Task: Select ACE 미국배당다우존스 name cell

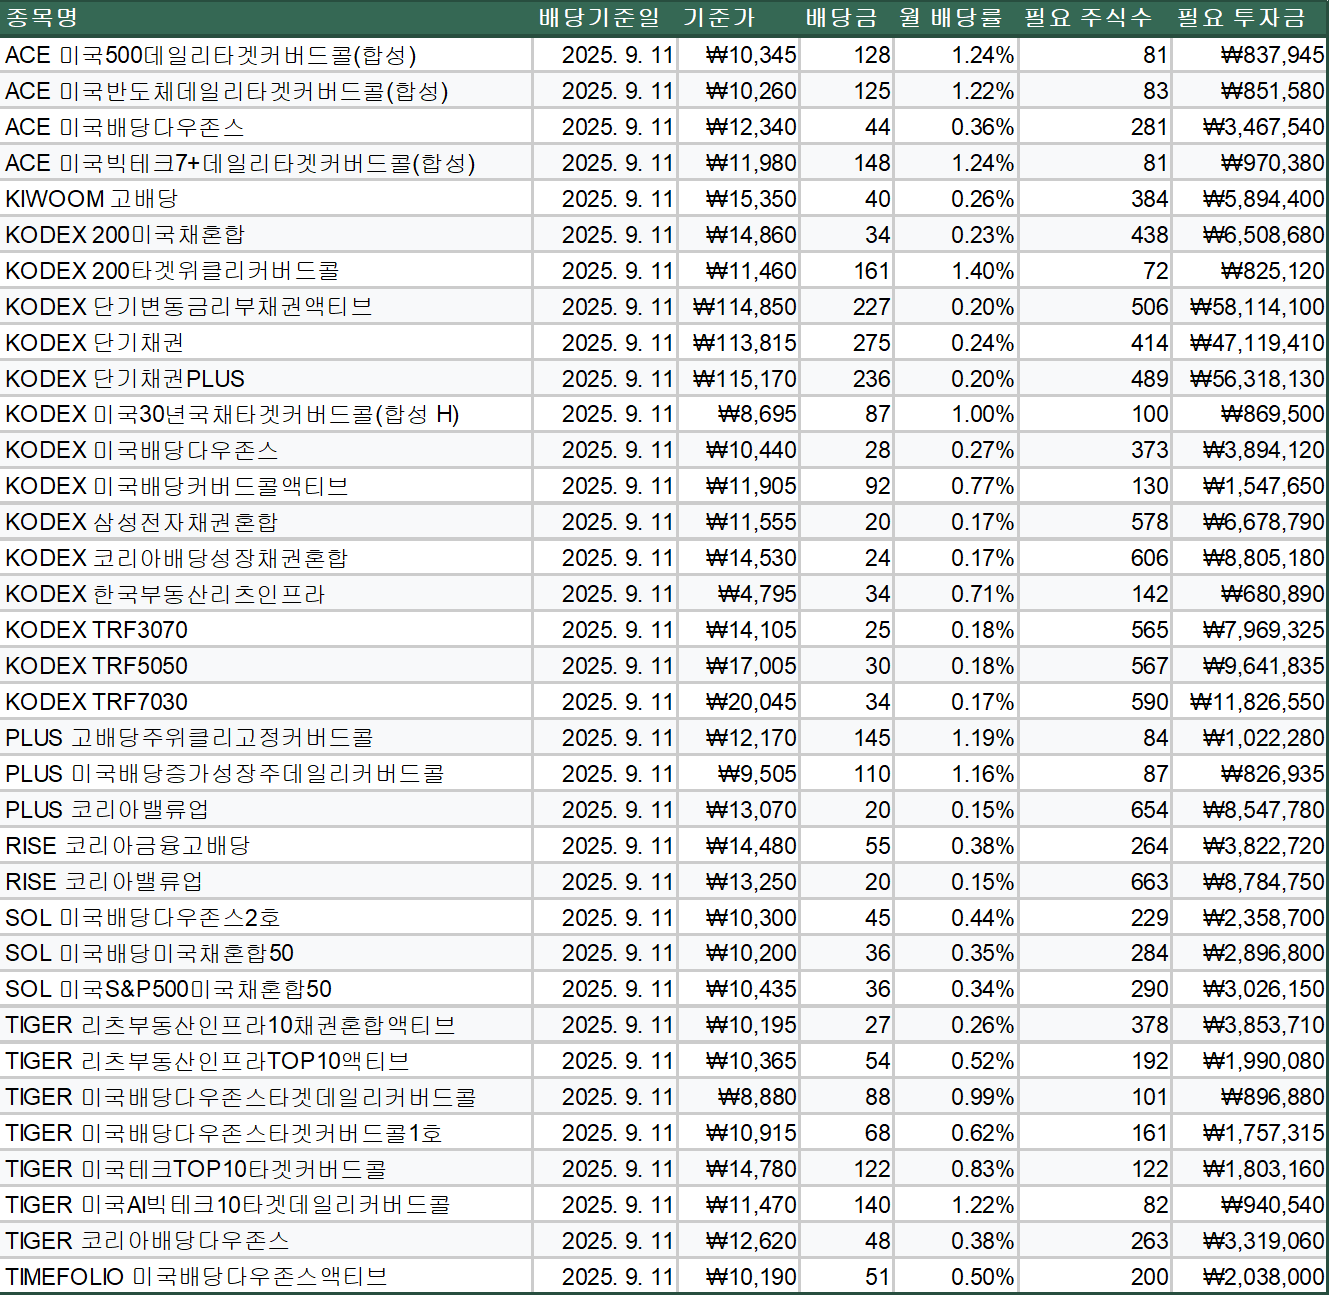Action: point(266,127)
